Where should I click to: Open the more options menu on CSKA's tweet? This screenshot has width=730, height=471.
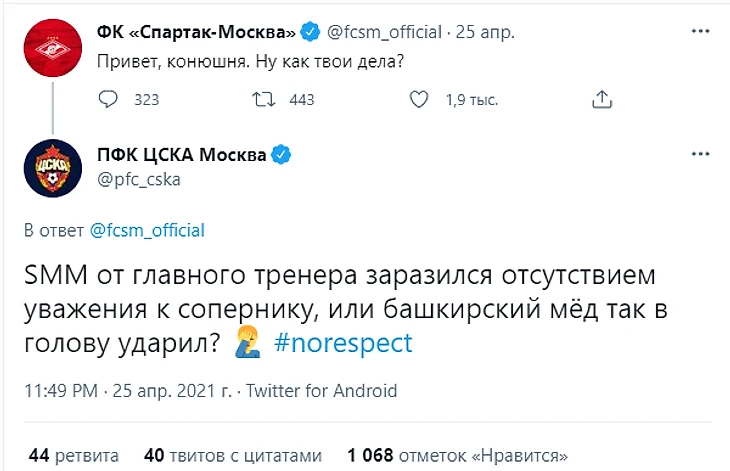701,154
